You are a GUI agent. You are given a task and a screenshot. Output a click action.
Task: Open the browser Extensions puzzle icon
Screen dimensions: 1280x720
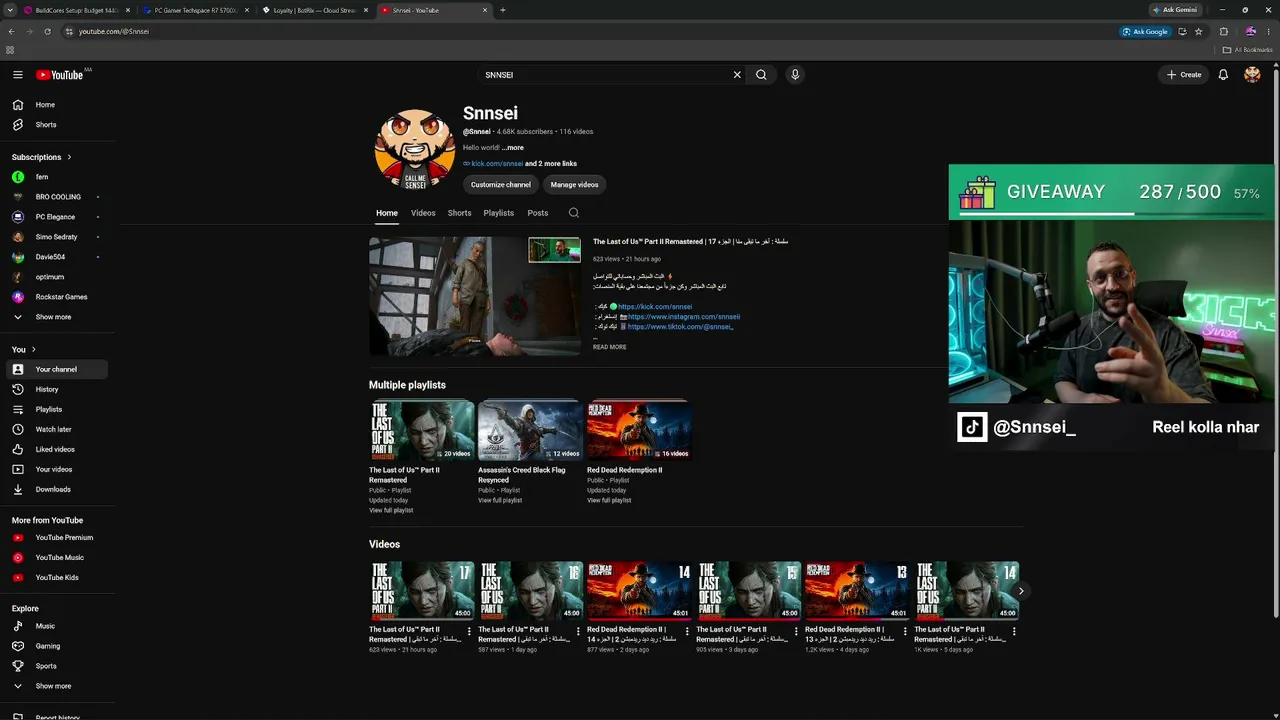coord(1223,31)
